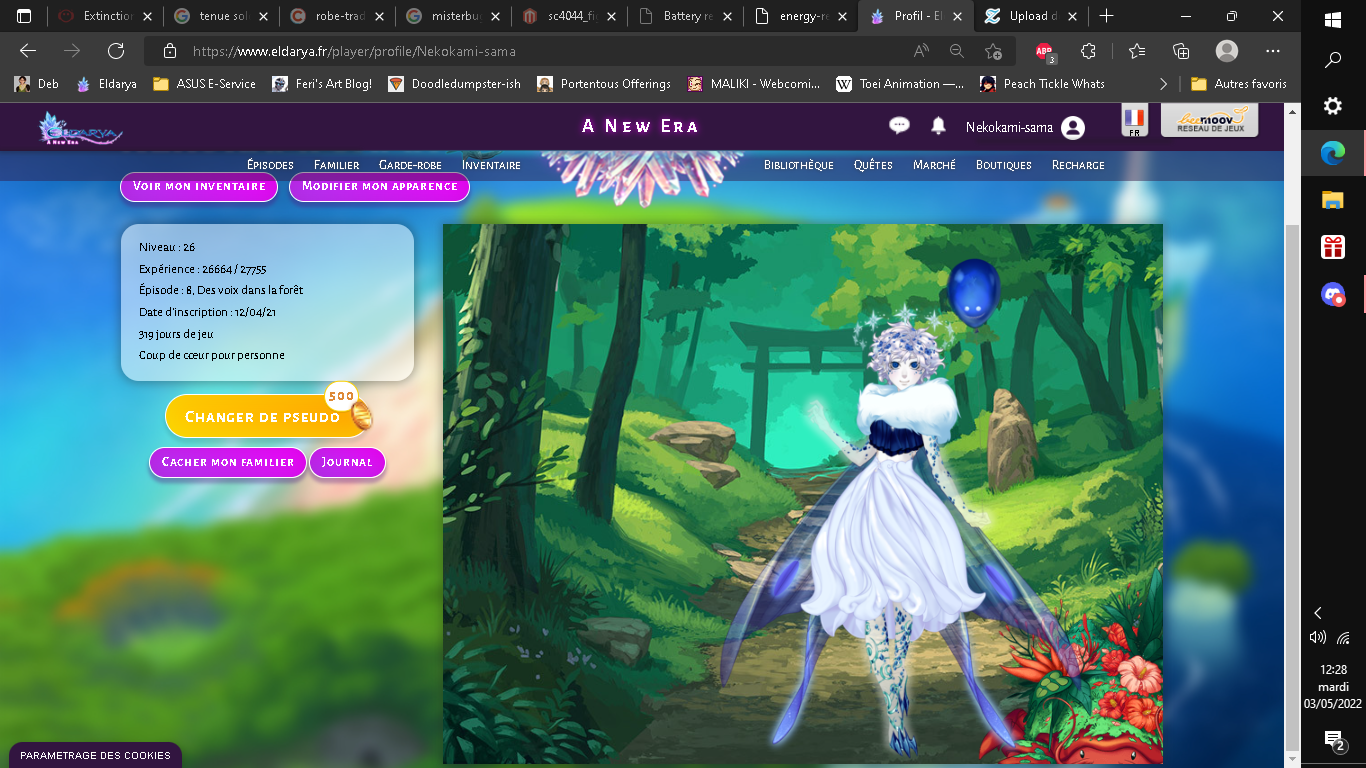The width and height of the screenshot is (1366, 768).
Task: Open Windows Search from the taskbar
Action: click(1333, 61)
